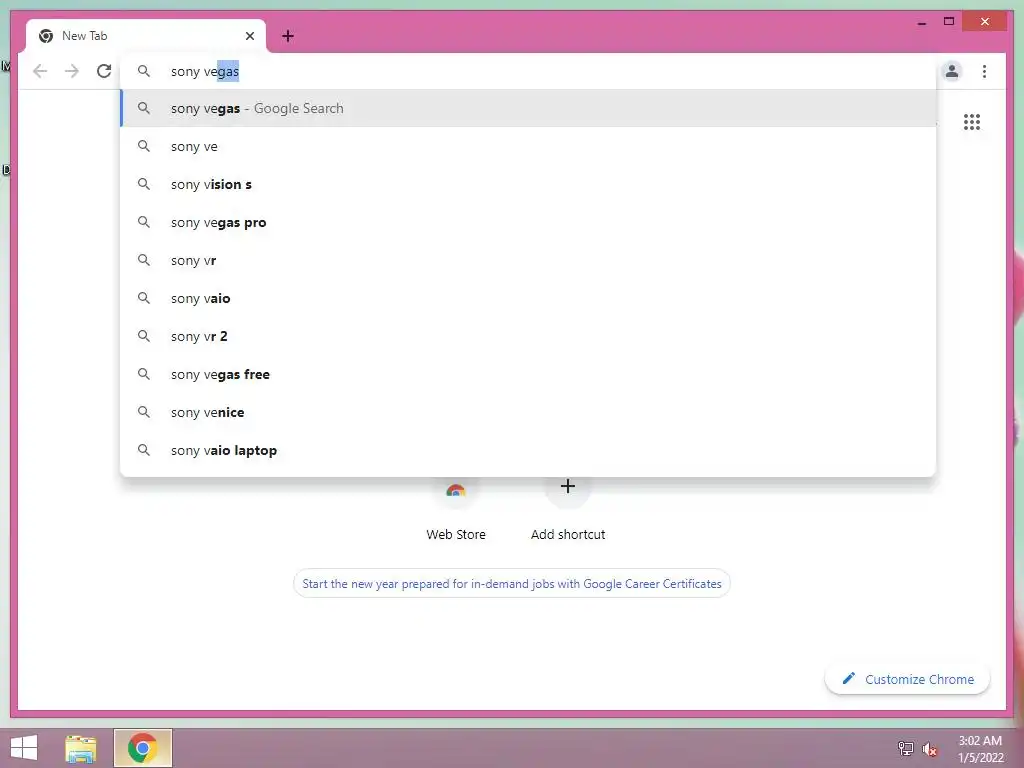The width and height of the screenshot is (1024, 768).
Task: Choose the 'sony vr 2' suggestion
Action: tap(528, 336)
